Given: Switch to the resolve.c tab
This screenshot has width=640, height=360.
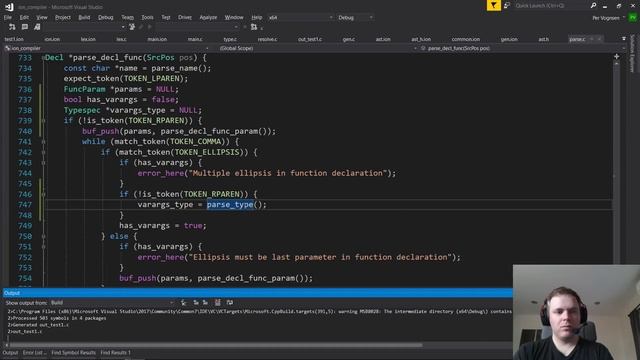Looking at the screenshot, I should point(267,39).
